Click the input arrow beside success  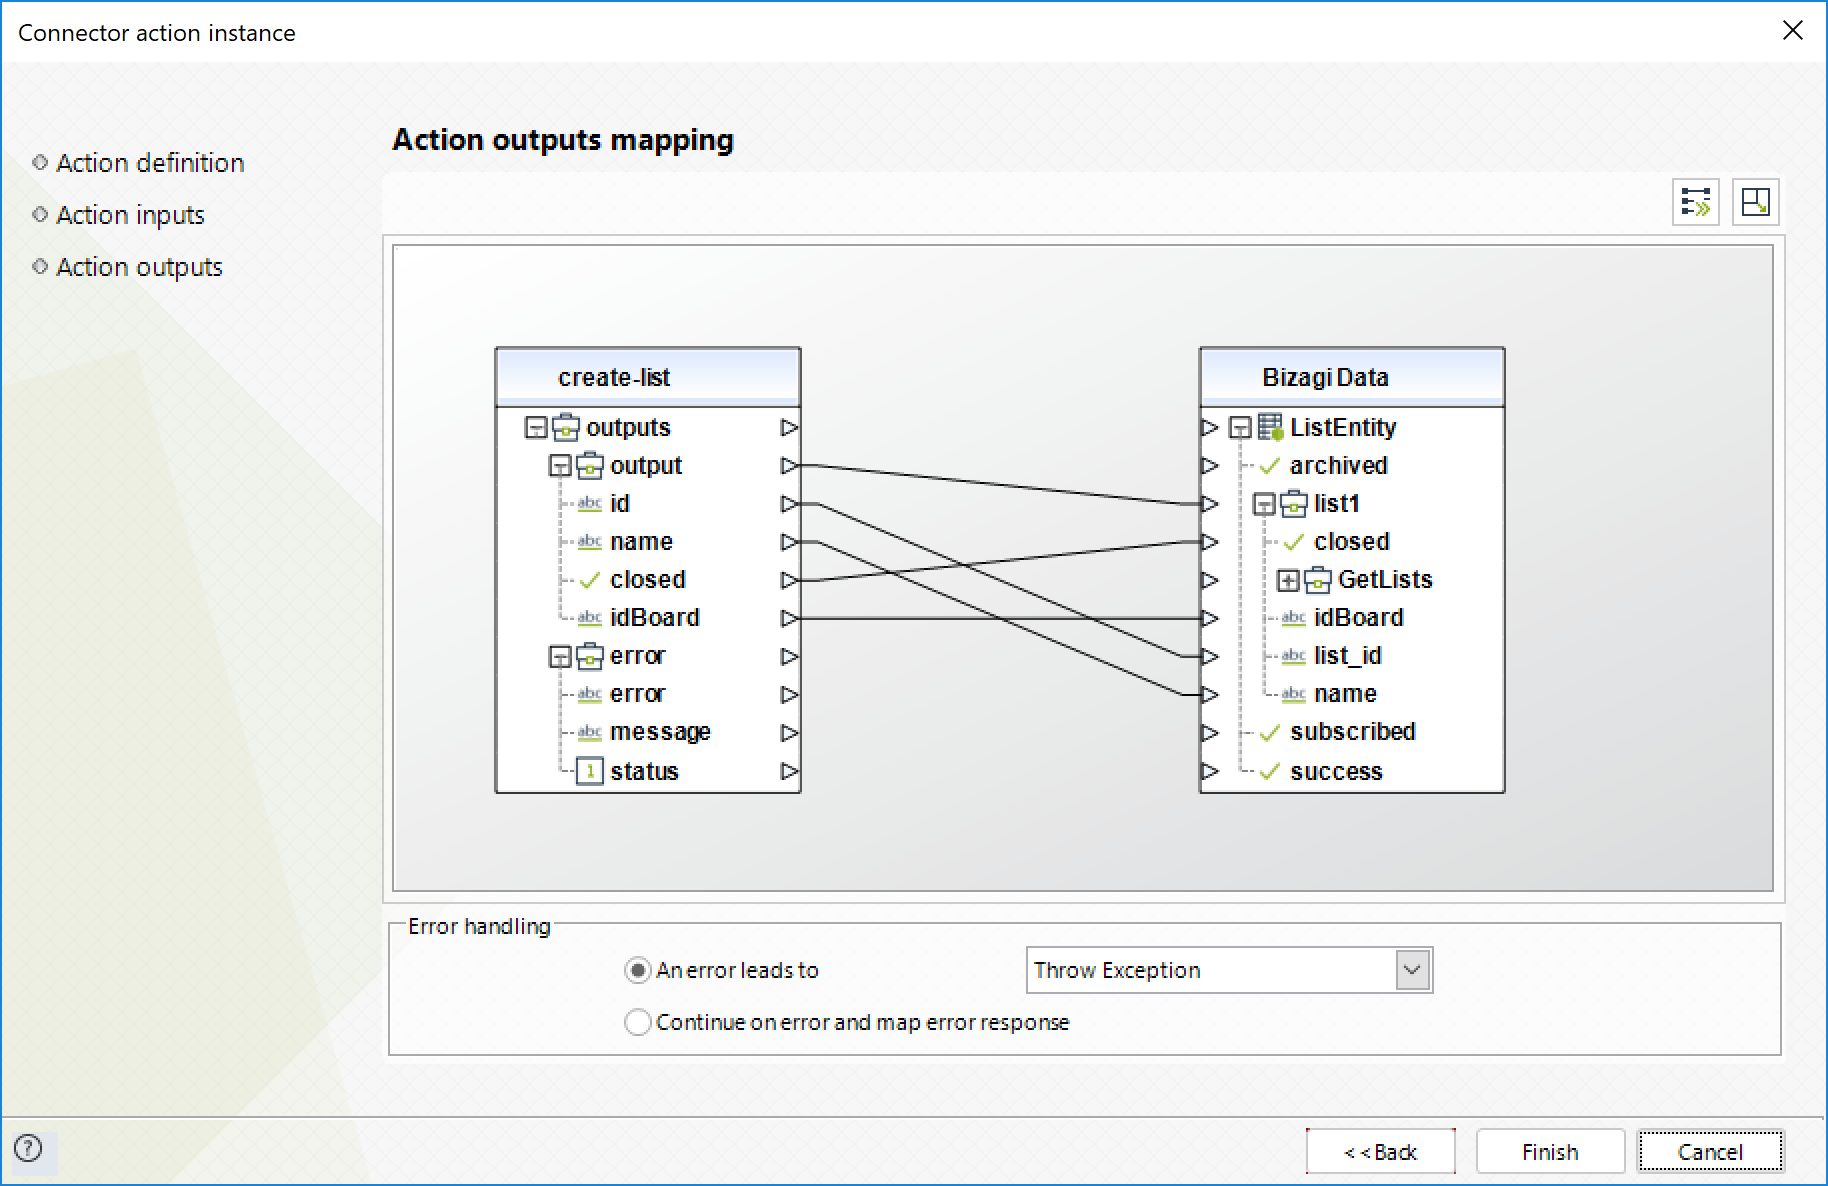click(1210, 771)
